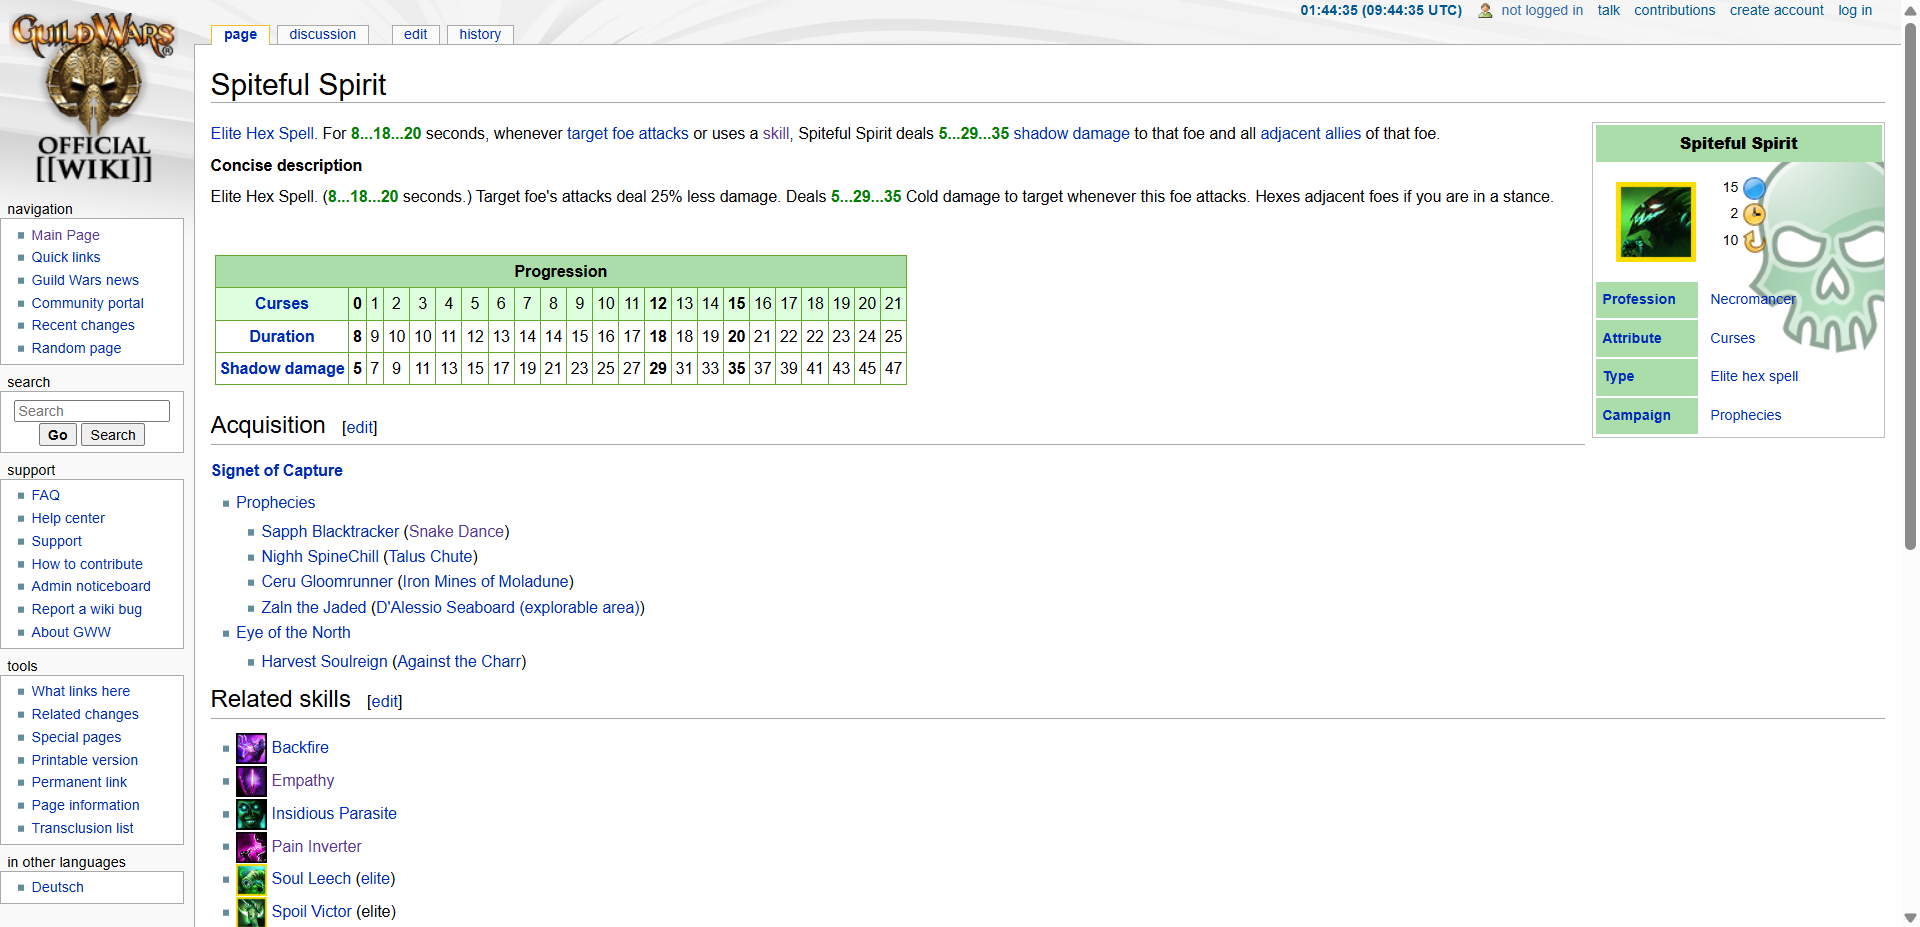Open the Spoil Victor skill icon
This screenshot has width=1920, height=927.
point(251,912)
